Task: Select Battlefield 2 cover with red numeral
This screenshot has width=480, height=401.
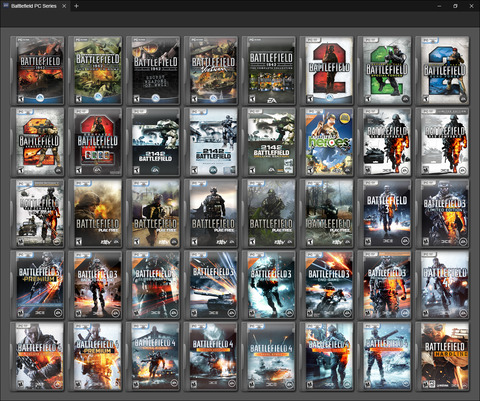Action: point(327,70)
